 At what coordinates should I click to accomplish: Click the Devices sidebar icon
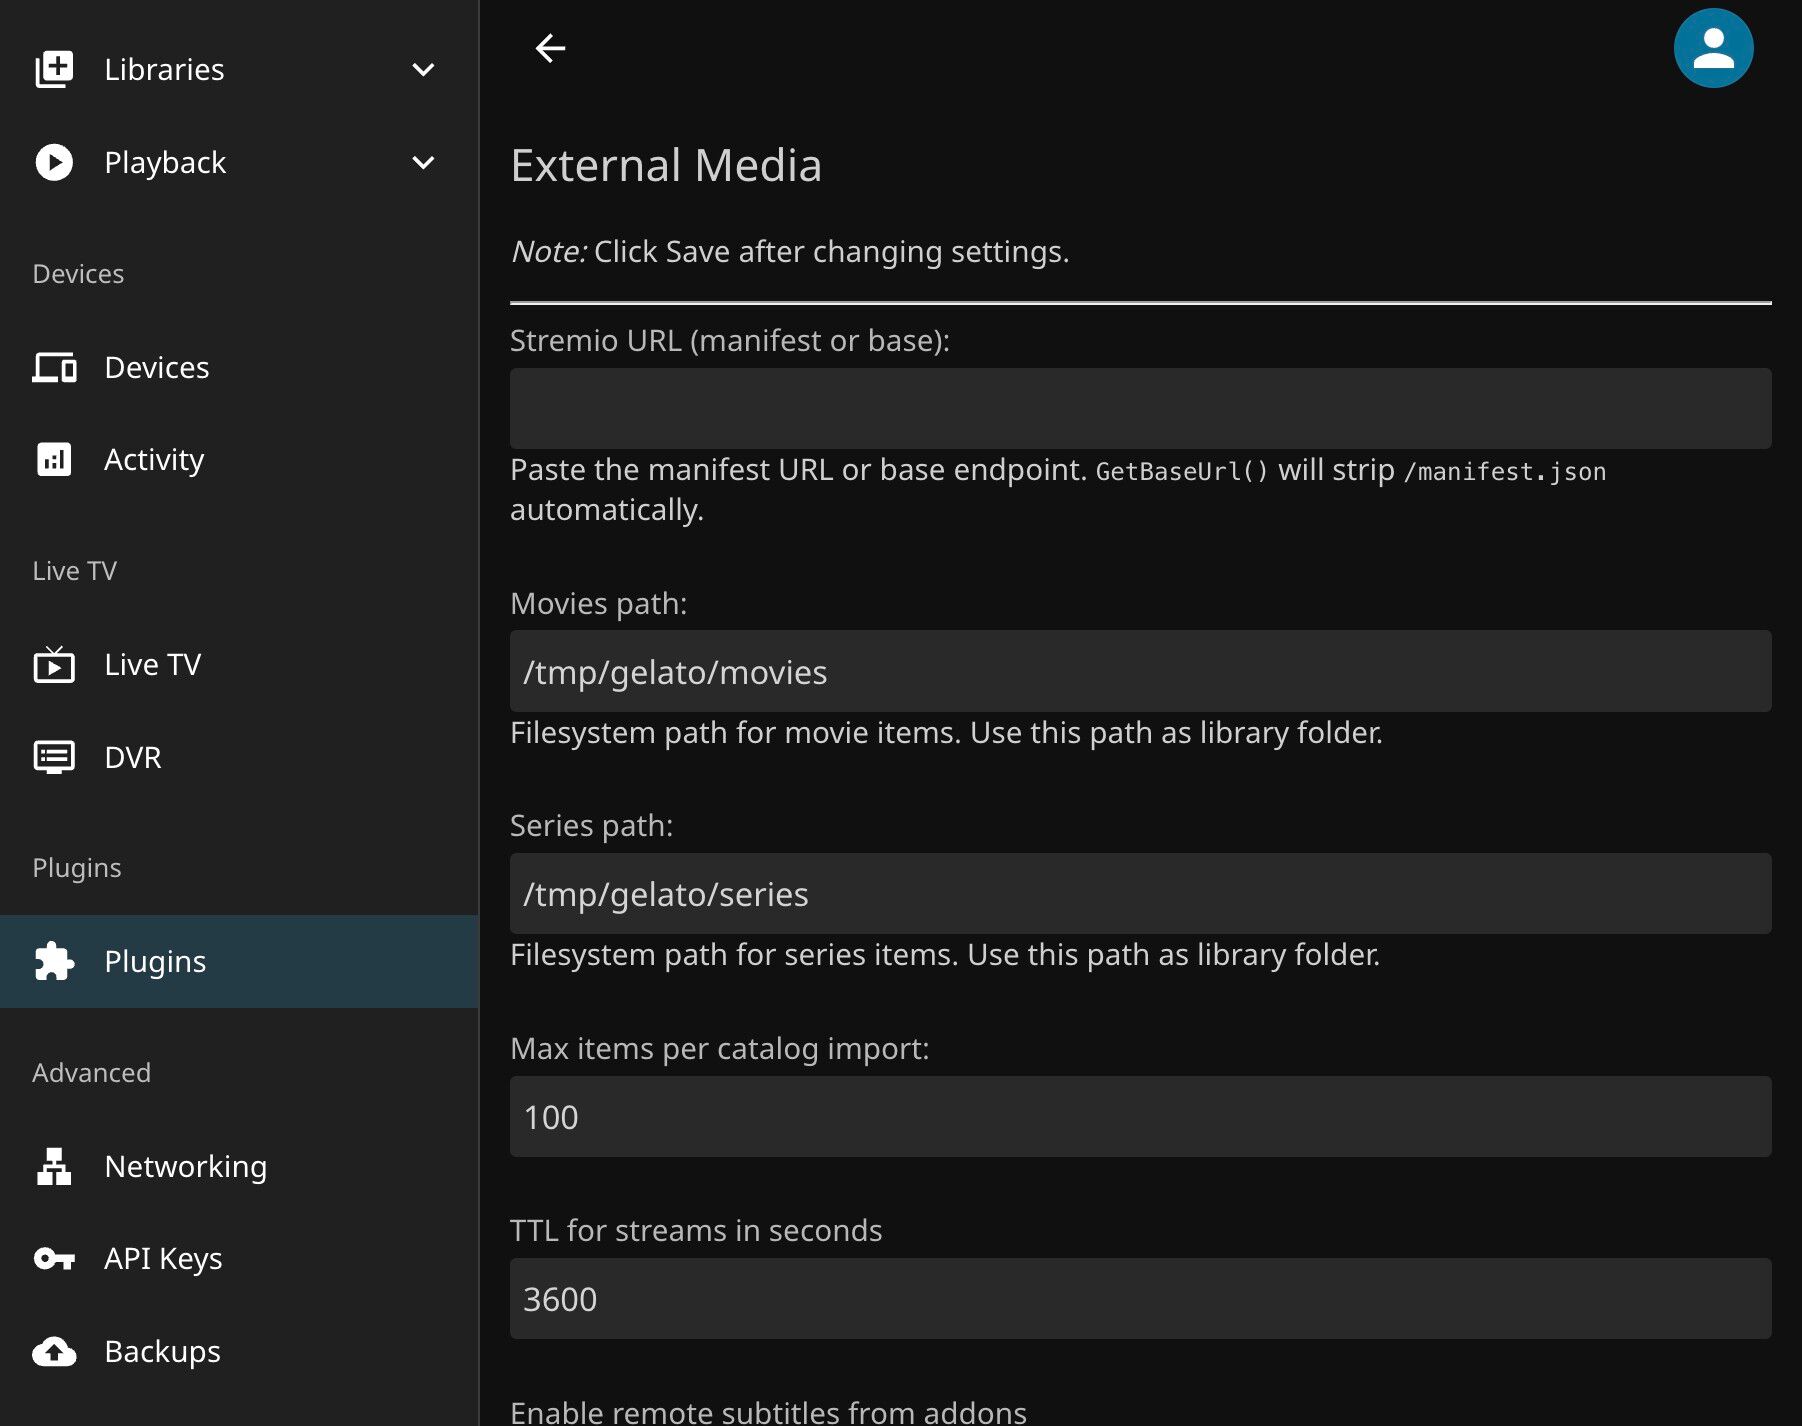(54, 367)
